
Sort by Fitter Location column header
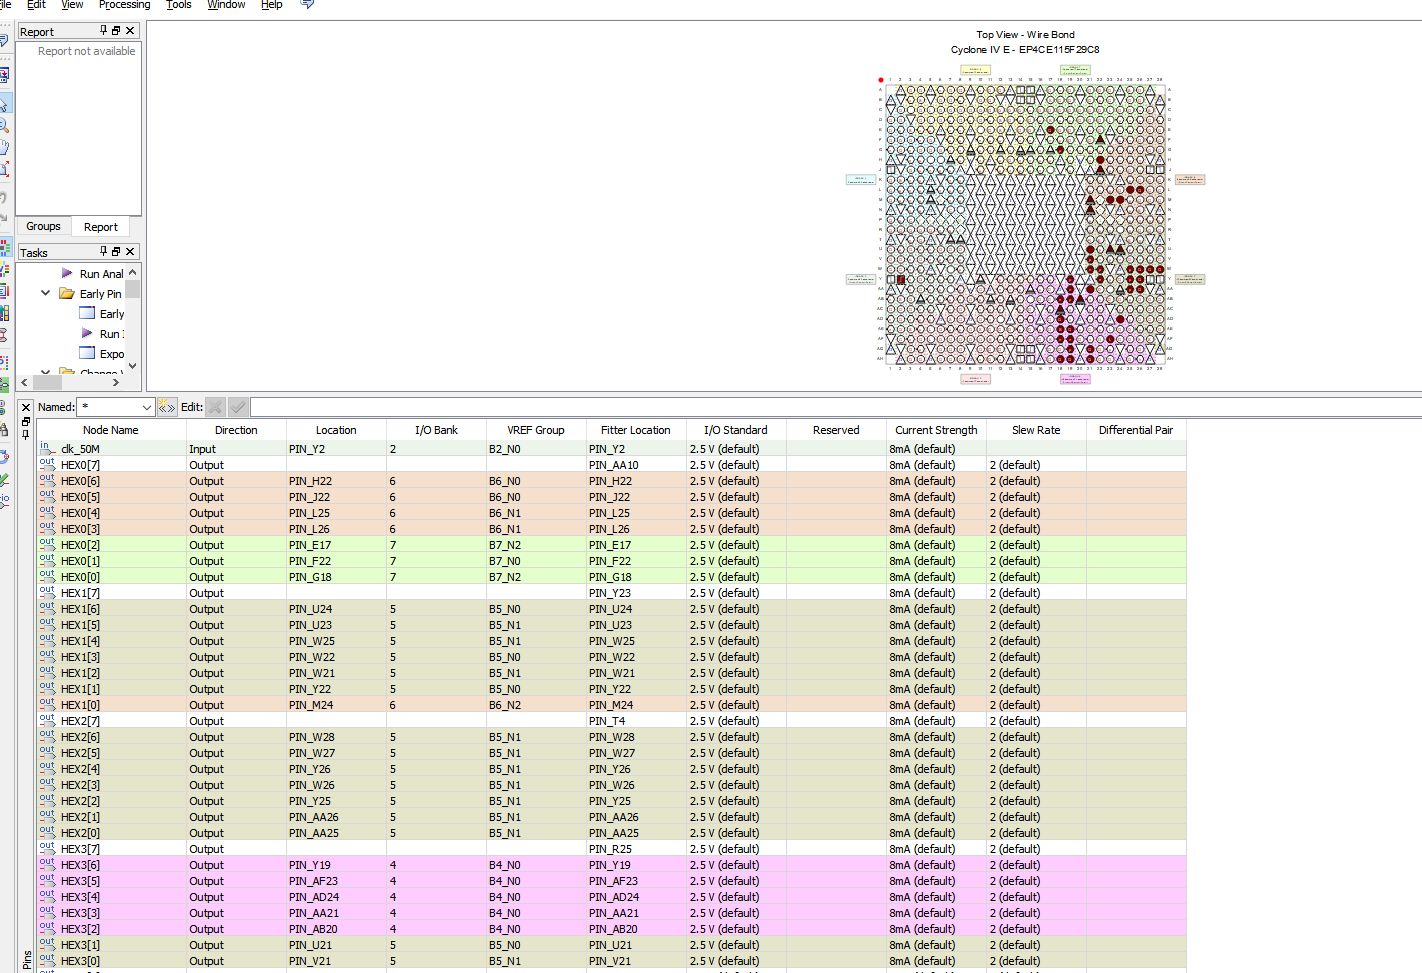click(x=636, y=430)
